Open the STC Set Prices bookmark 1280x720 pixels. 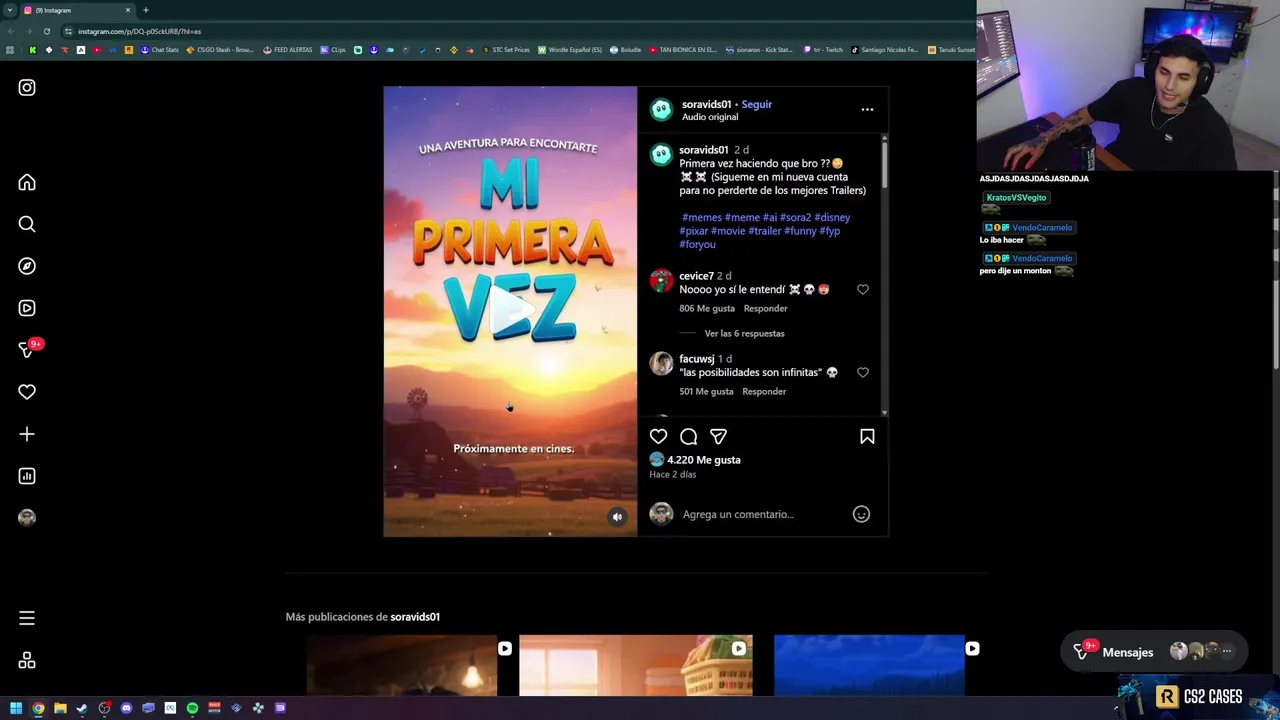point(506,50)
